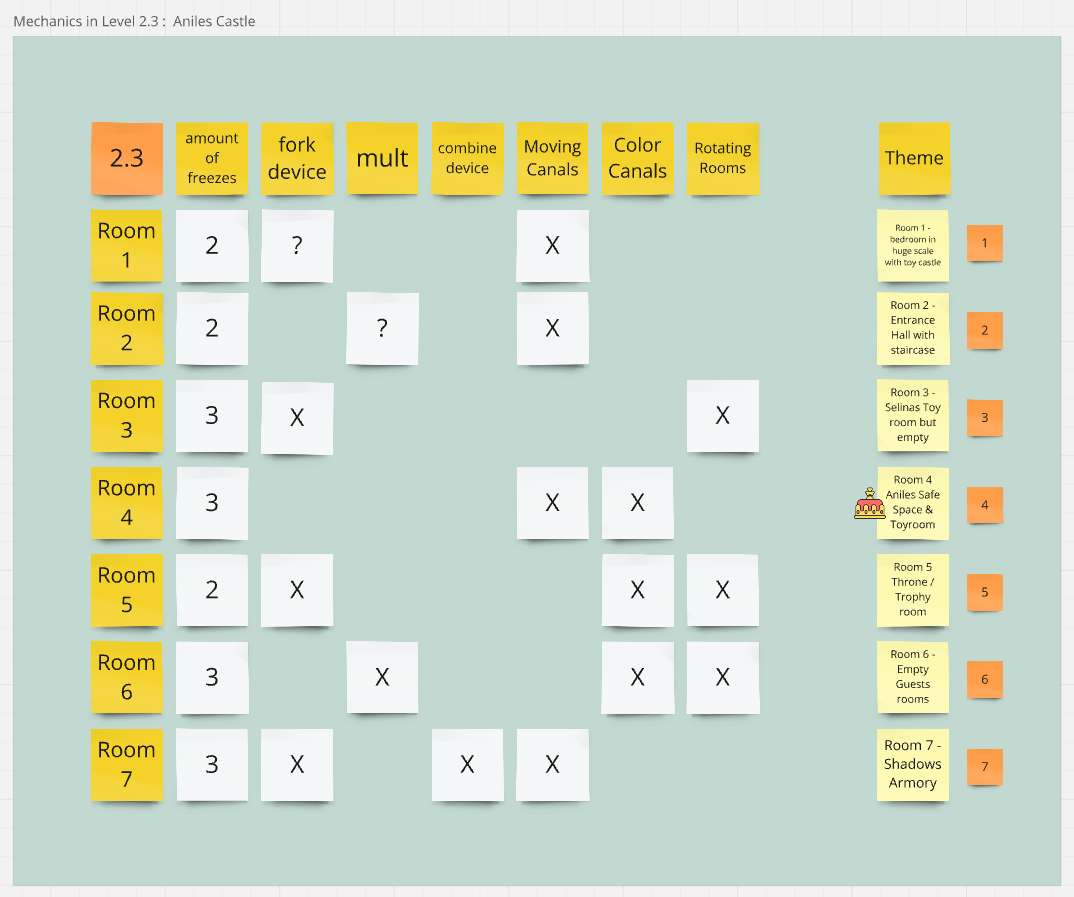Viewport: 1074px width, 897px height.
Task: Click the 'Room 1' row label
Action: (127, 245)
